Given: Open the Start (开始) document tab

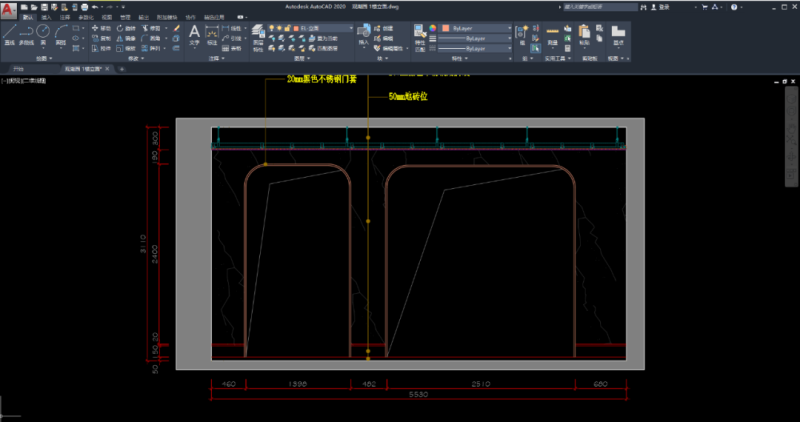Looking at the screenshot, I should [x=17, y=69].
